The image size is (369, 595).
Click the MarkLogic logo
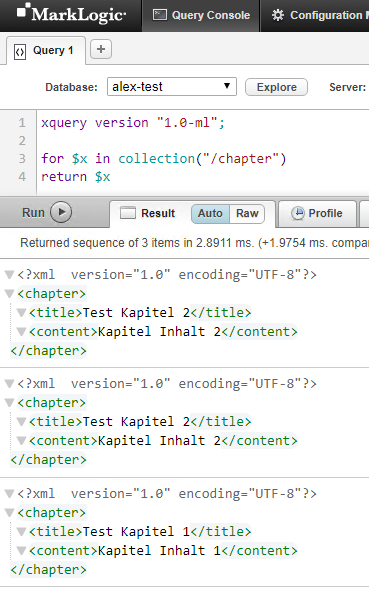click(71, 14)
